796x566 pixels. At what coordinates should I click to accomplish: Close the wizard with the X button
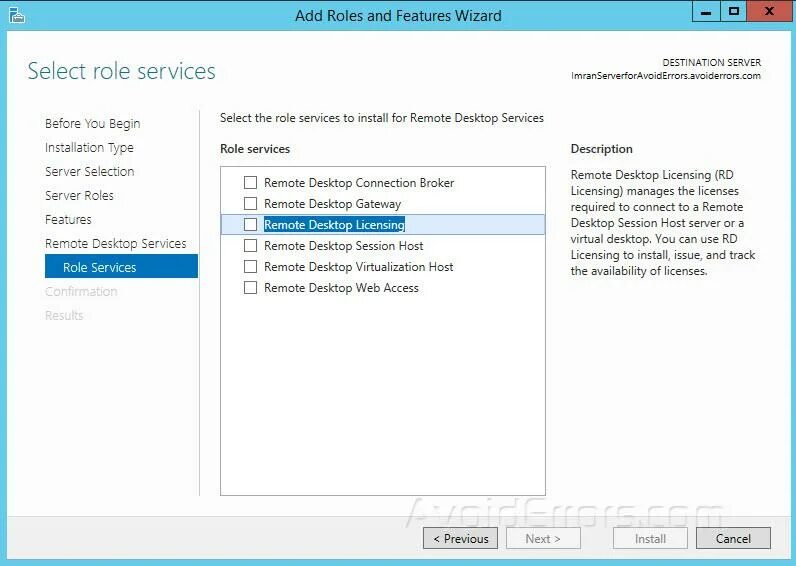pos(769,12)
